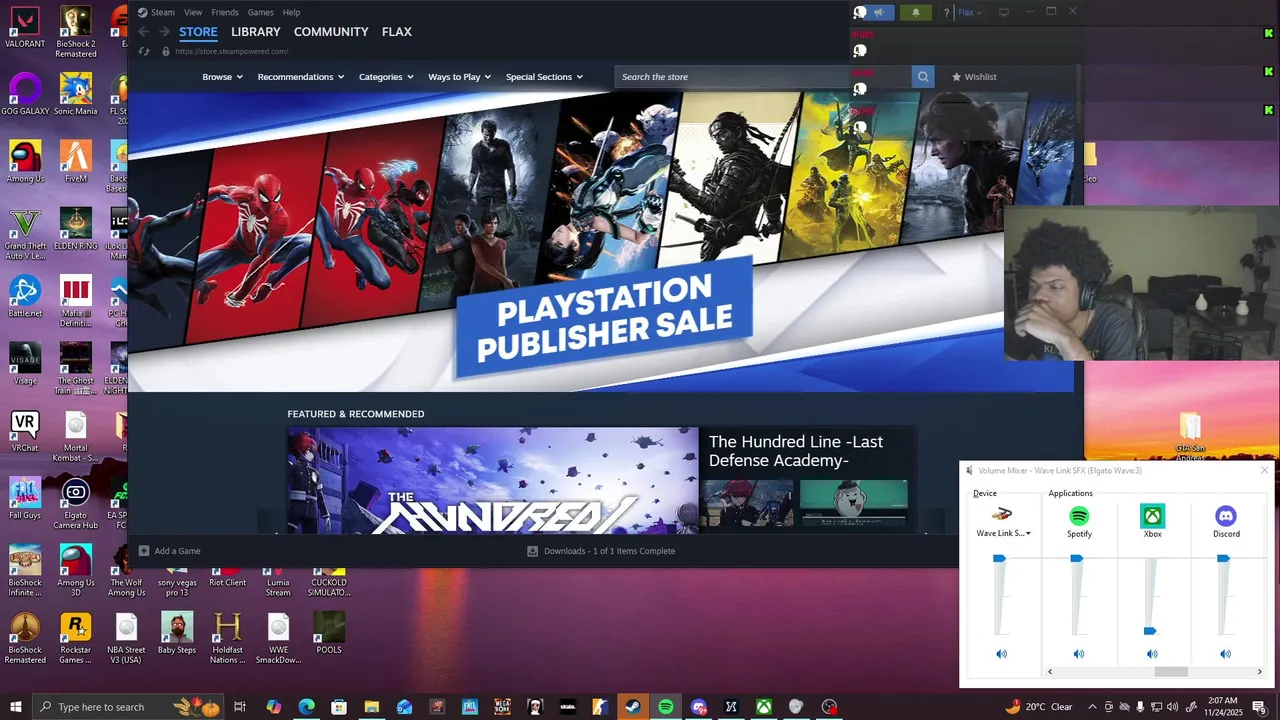
Task: Select the Elgato Camera Hub desktop icon
Action: point(76,505)
